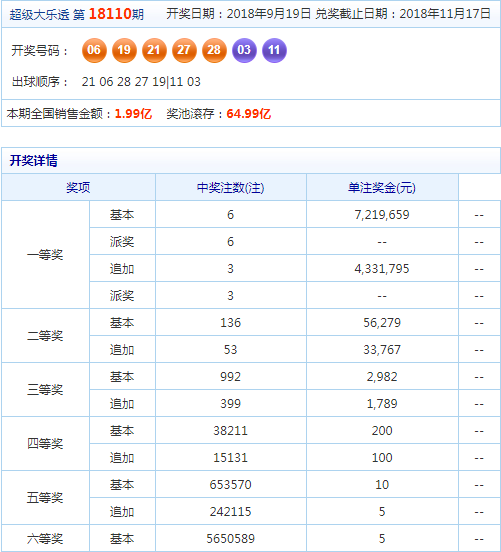Click the 5650589 winners count cell

coord(231,538)
